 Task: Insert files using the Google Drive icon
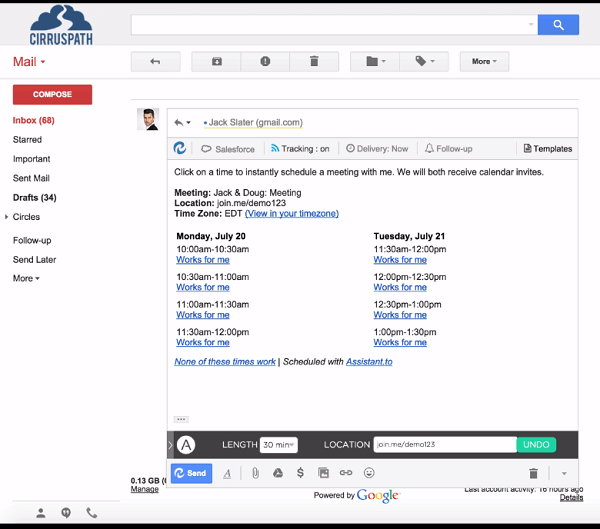point(278,473)
